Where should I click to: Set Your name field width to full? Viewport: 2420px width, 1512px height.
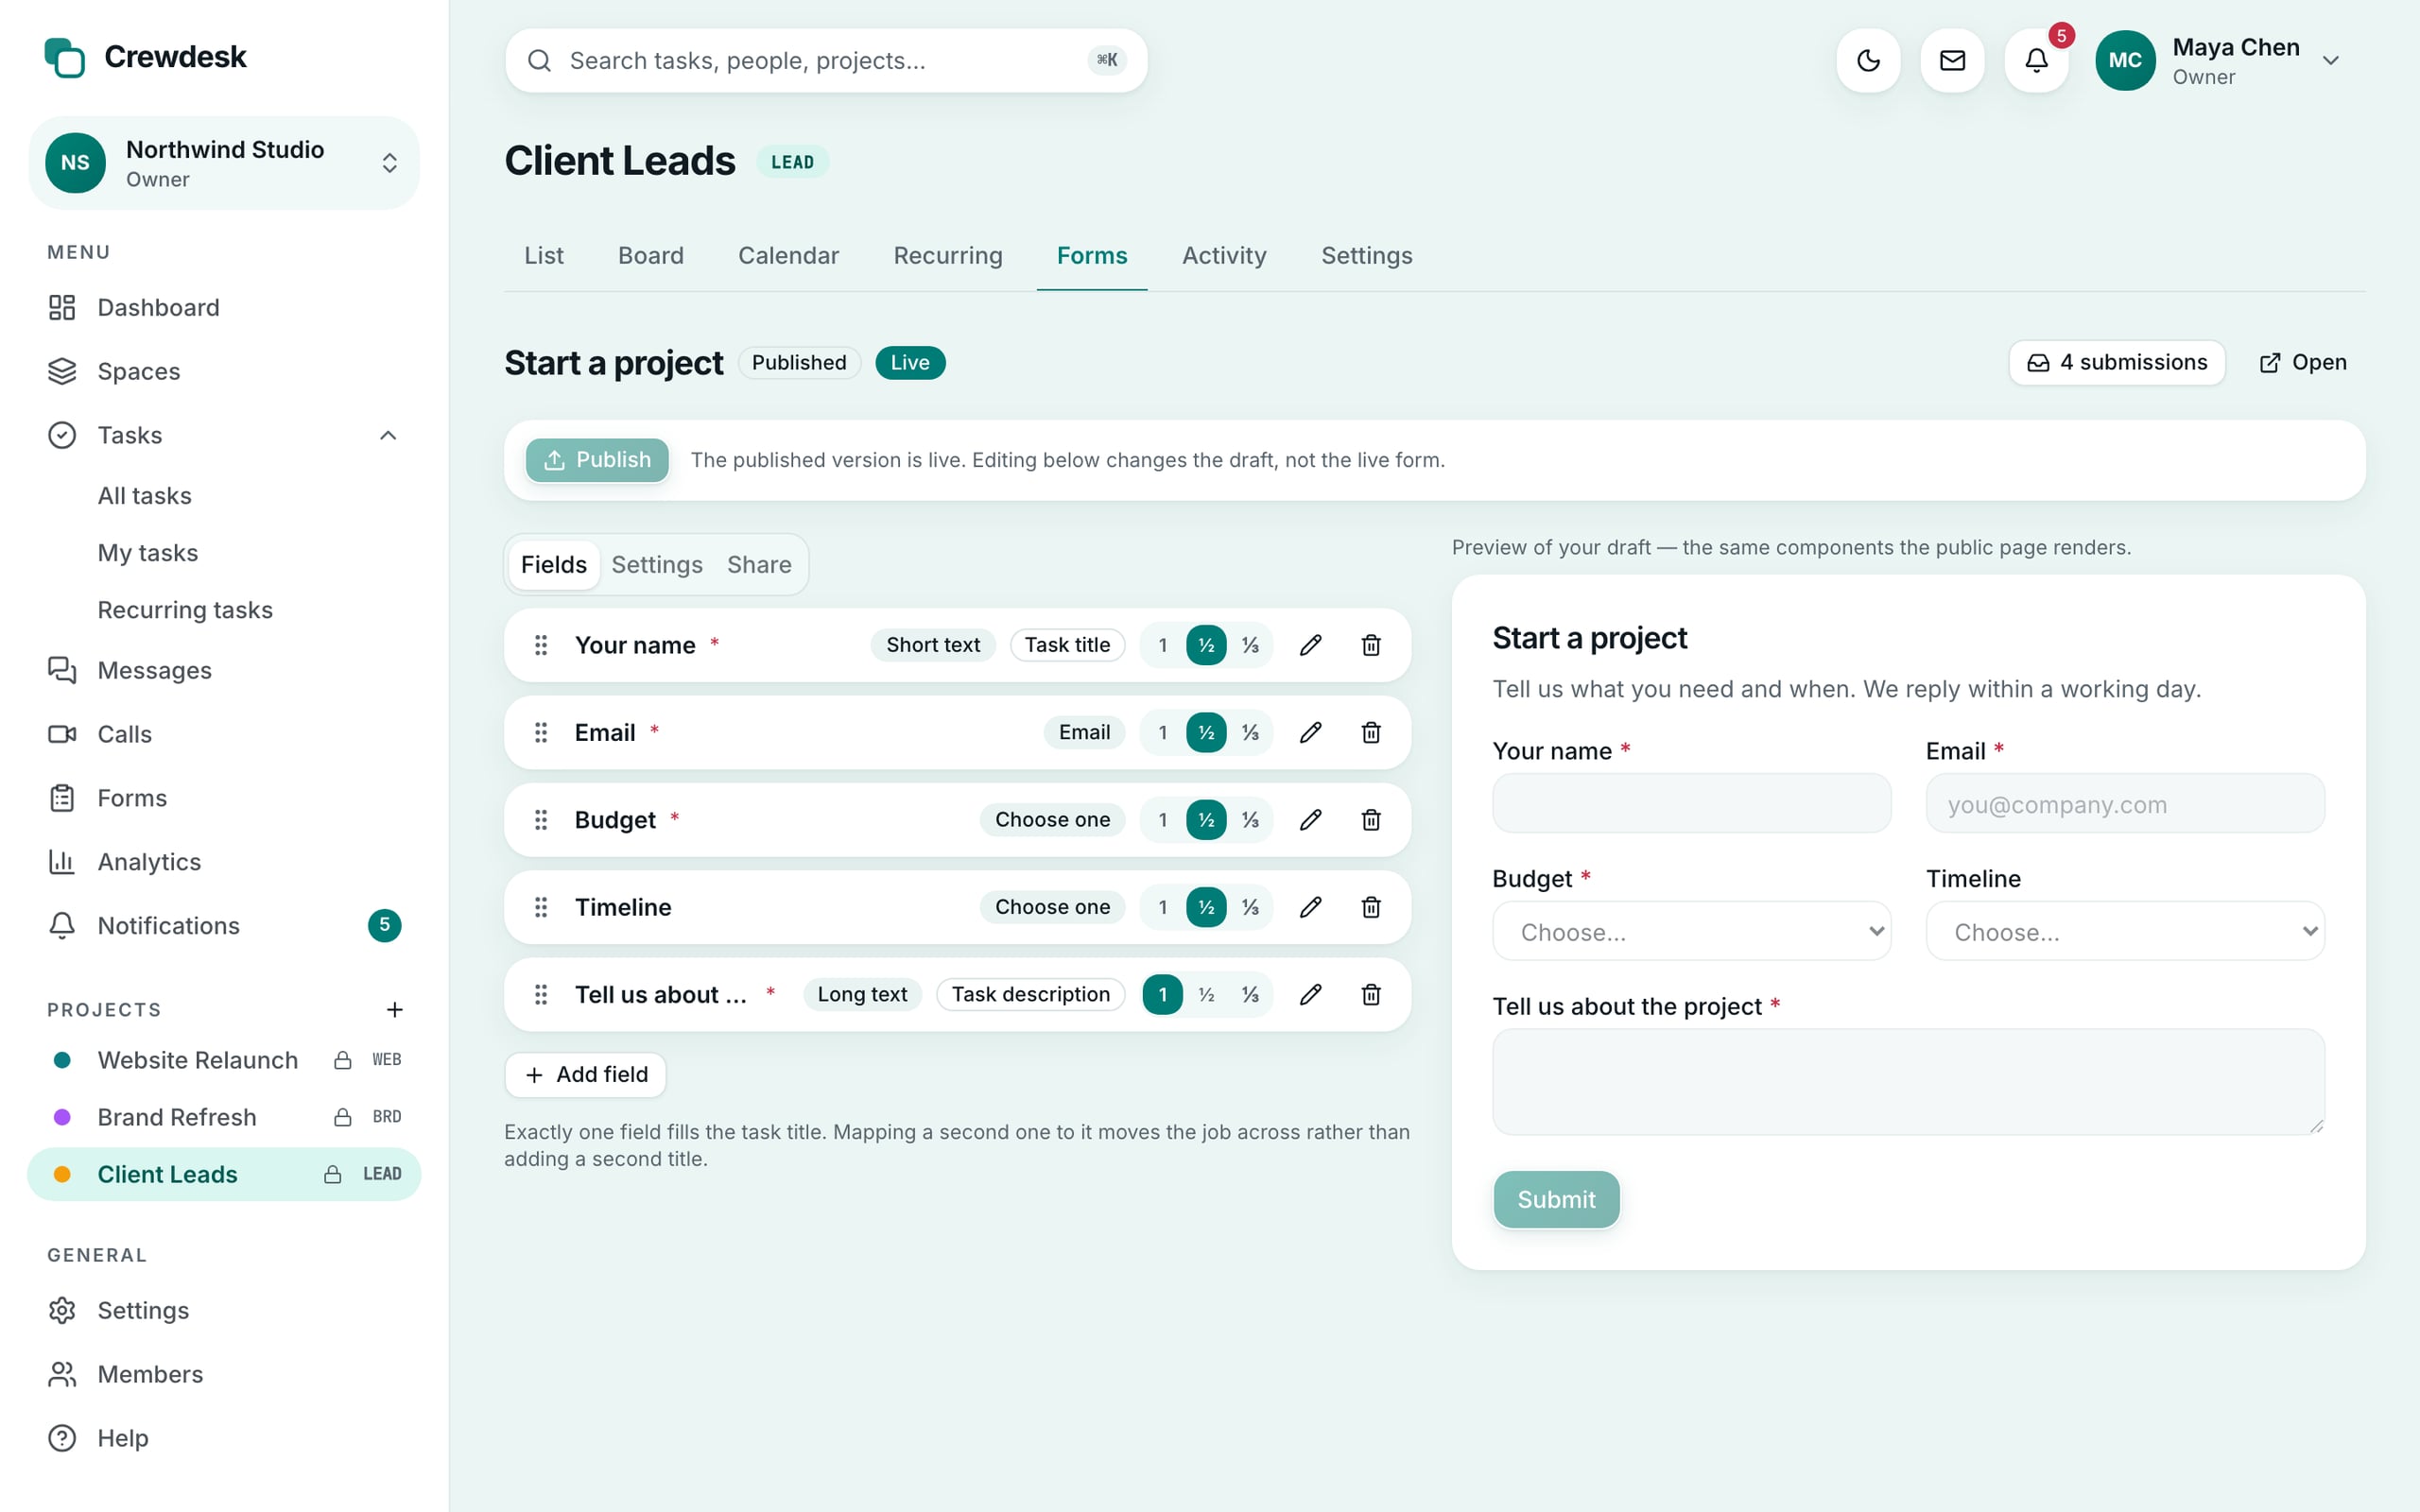[x=1163, y=645]
